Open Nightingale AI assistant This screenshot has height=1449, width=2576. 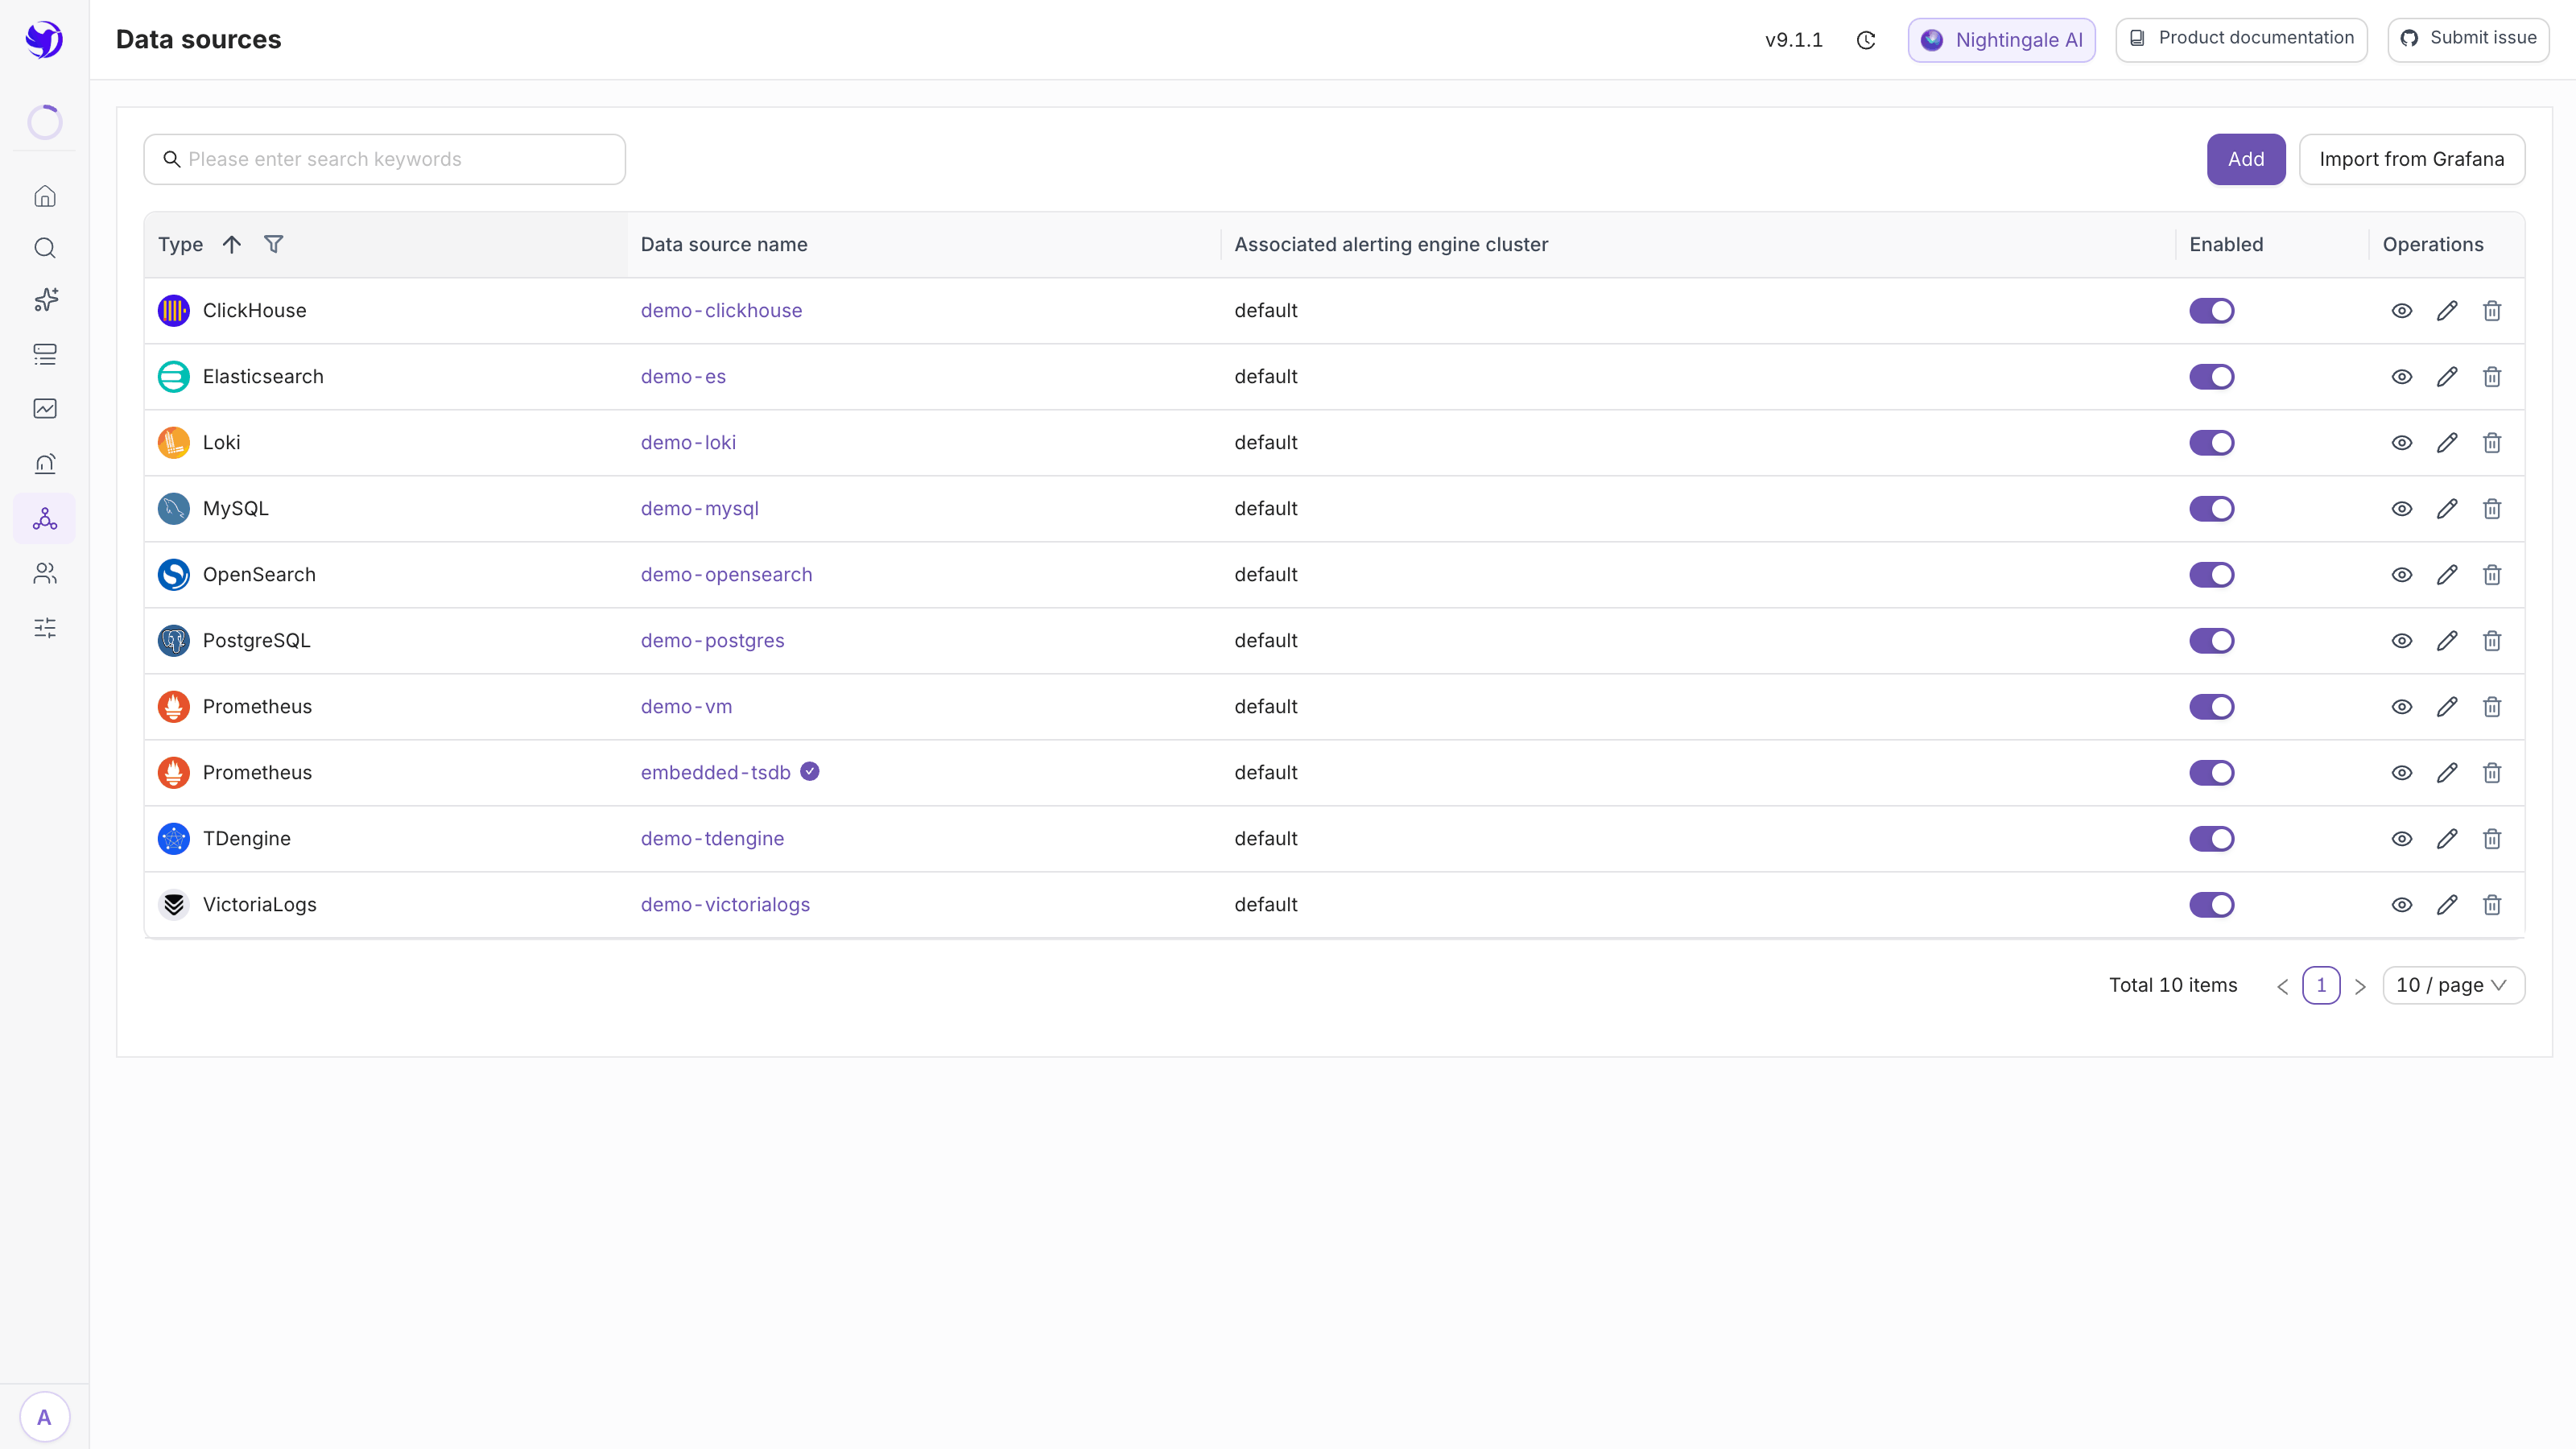coord(2001,40)
